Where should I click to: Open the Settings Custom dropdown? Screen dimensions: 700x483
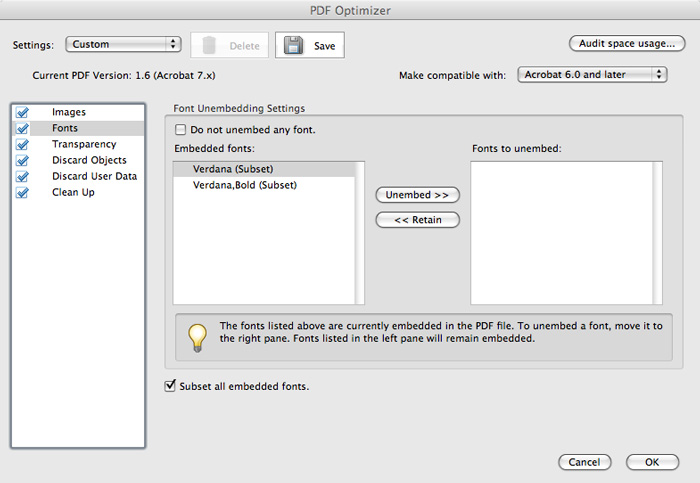pyautogui.click(x=122, y=45)
